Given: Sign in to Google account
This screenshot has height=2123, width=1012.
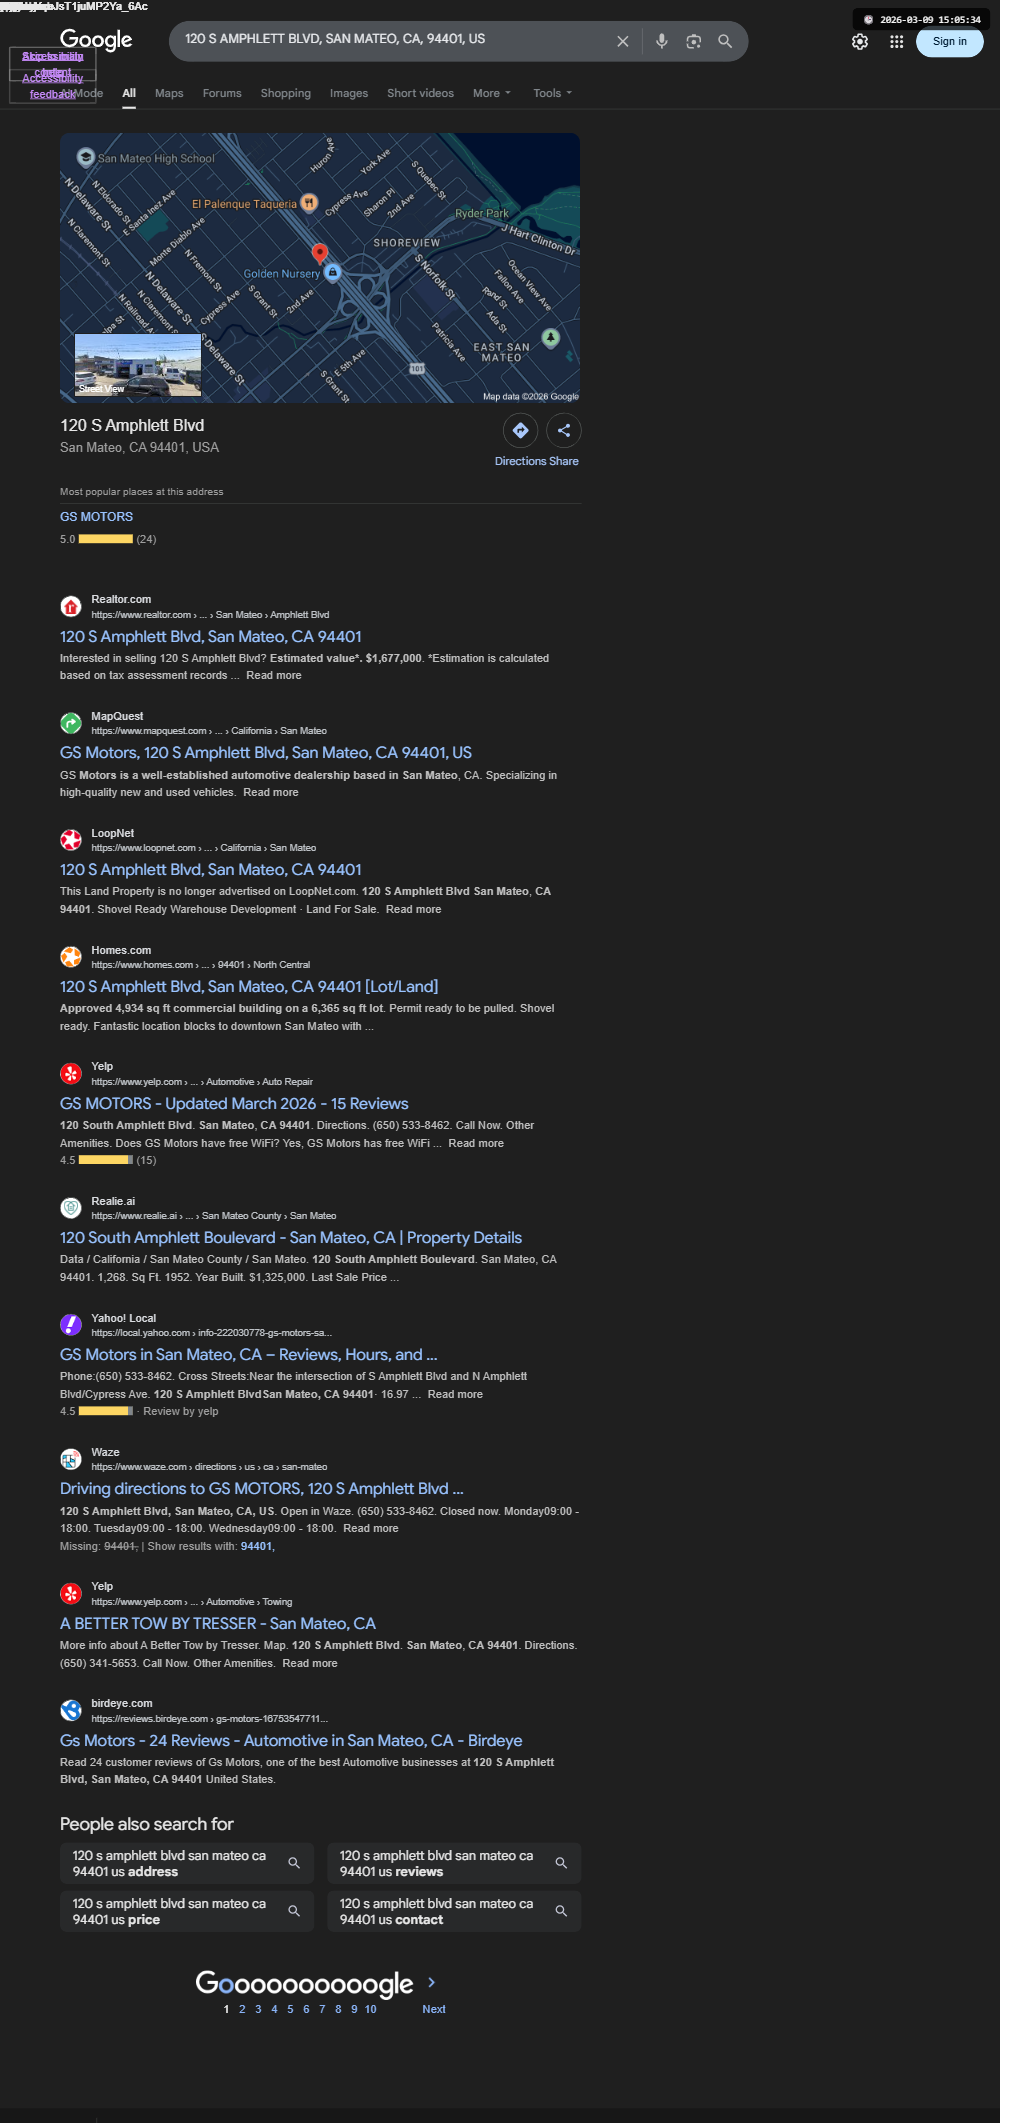Looking at the screenshot, I should pyautogui.click(x=949, y=42).
